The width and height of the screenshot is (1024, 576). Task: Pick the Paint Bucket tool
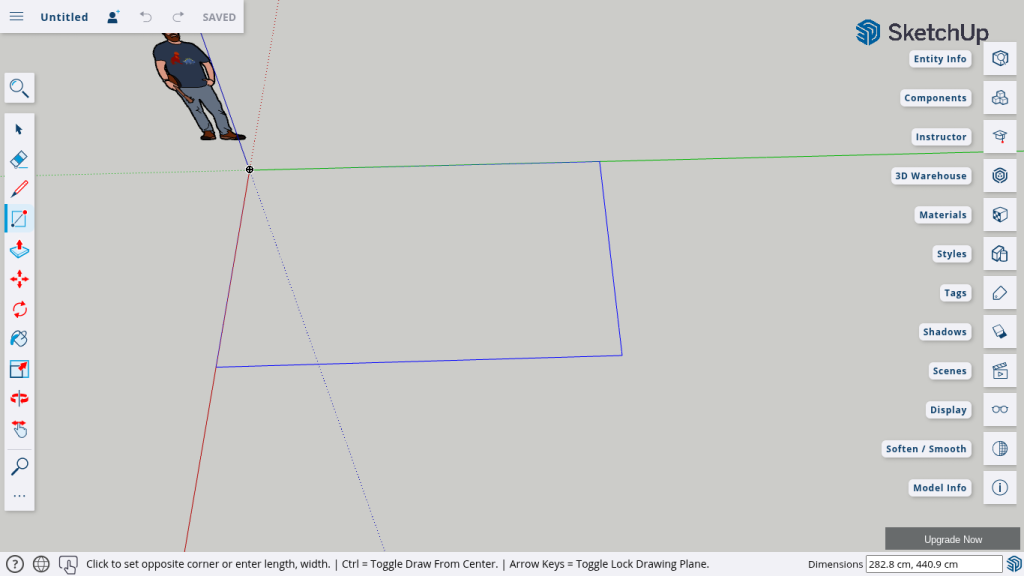(x=19, y=339)
